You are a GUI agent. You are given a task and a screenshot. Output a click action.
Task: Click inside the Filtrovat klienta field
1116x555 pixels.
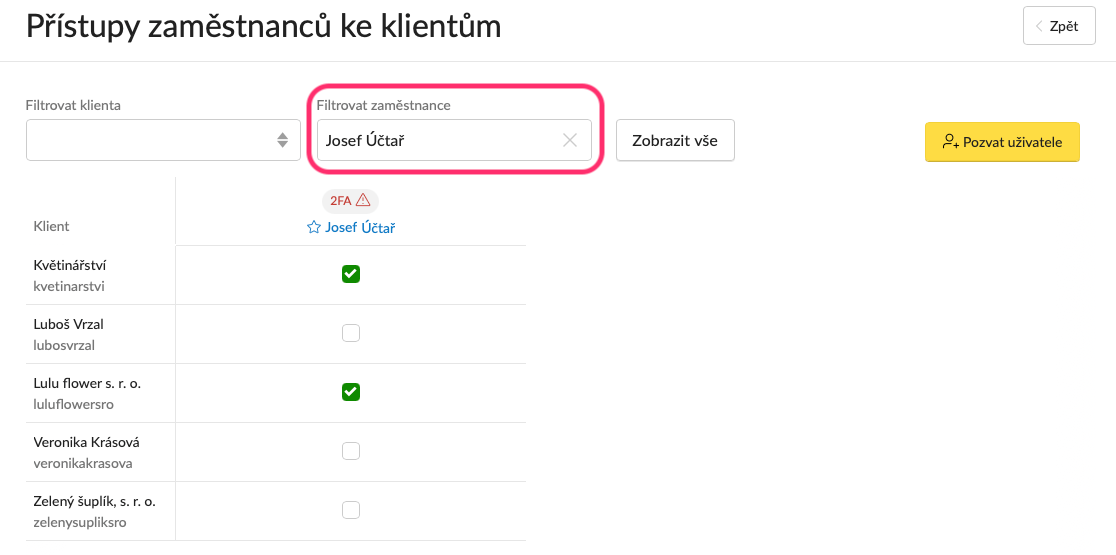pyautogui.click(x=163, y=140)
